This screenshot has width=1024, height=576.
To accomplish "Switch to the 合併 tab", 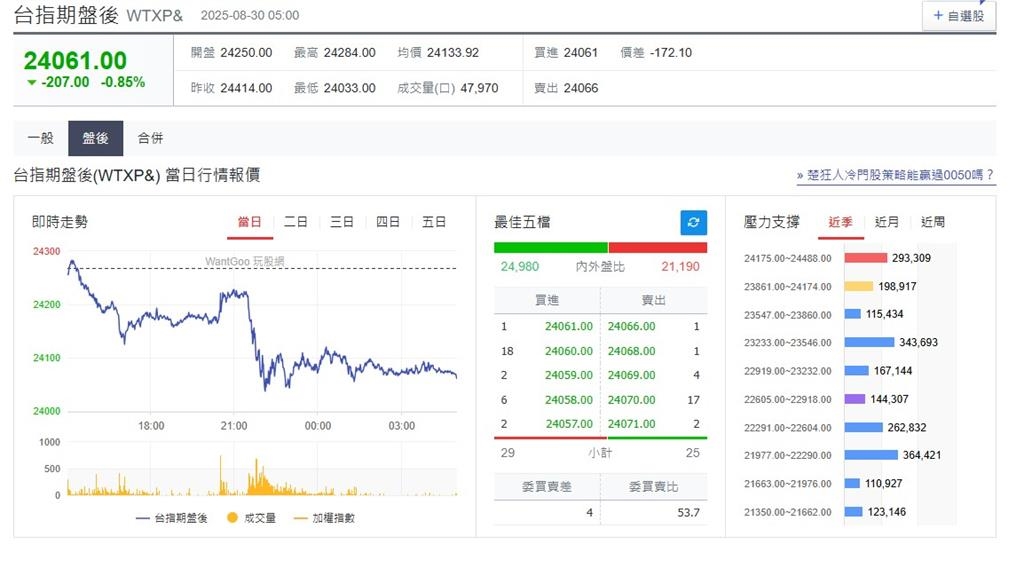I will click(152, 138).
